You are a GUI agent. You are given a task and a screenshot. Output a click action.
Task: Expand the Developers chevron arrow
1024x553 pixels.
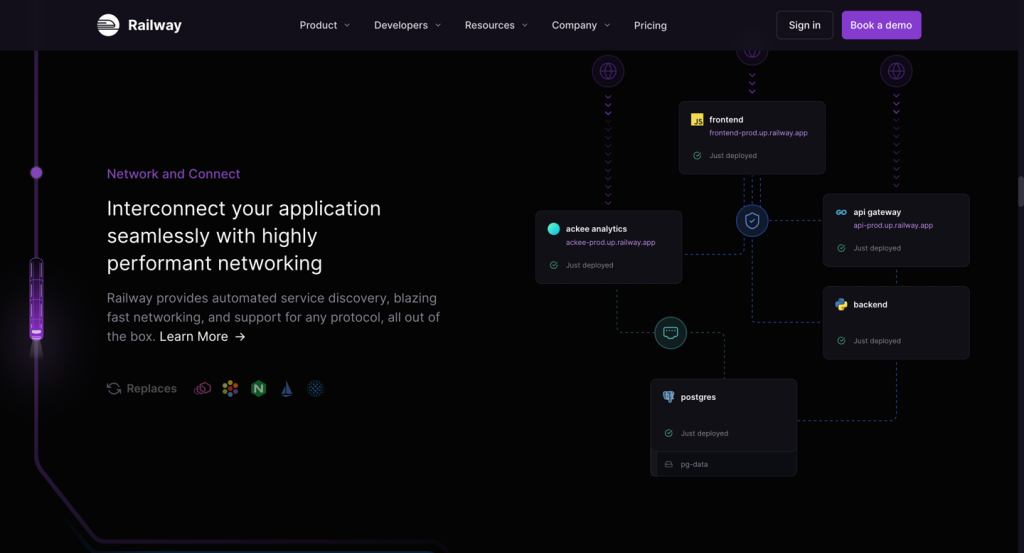[438, 25]
